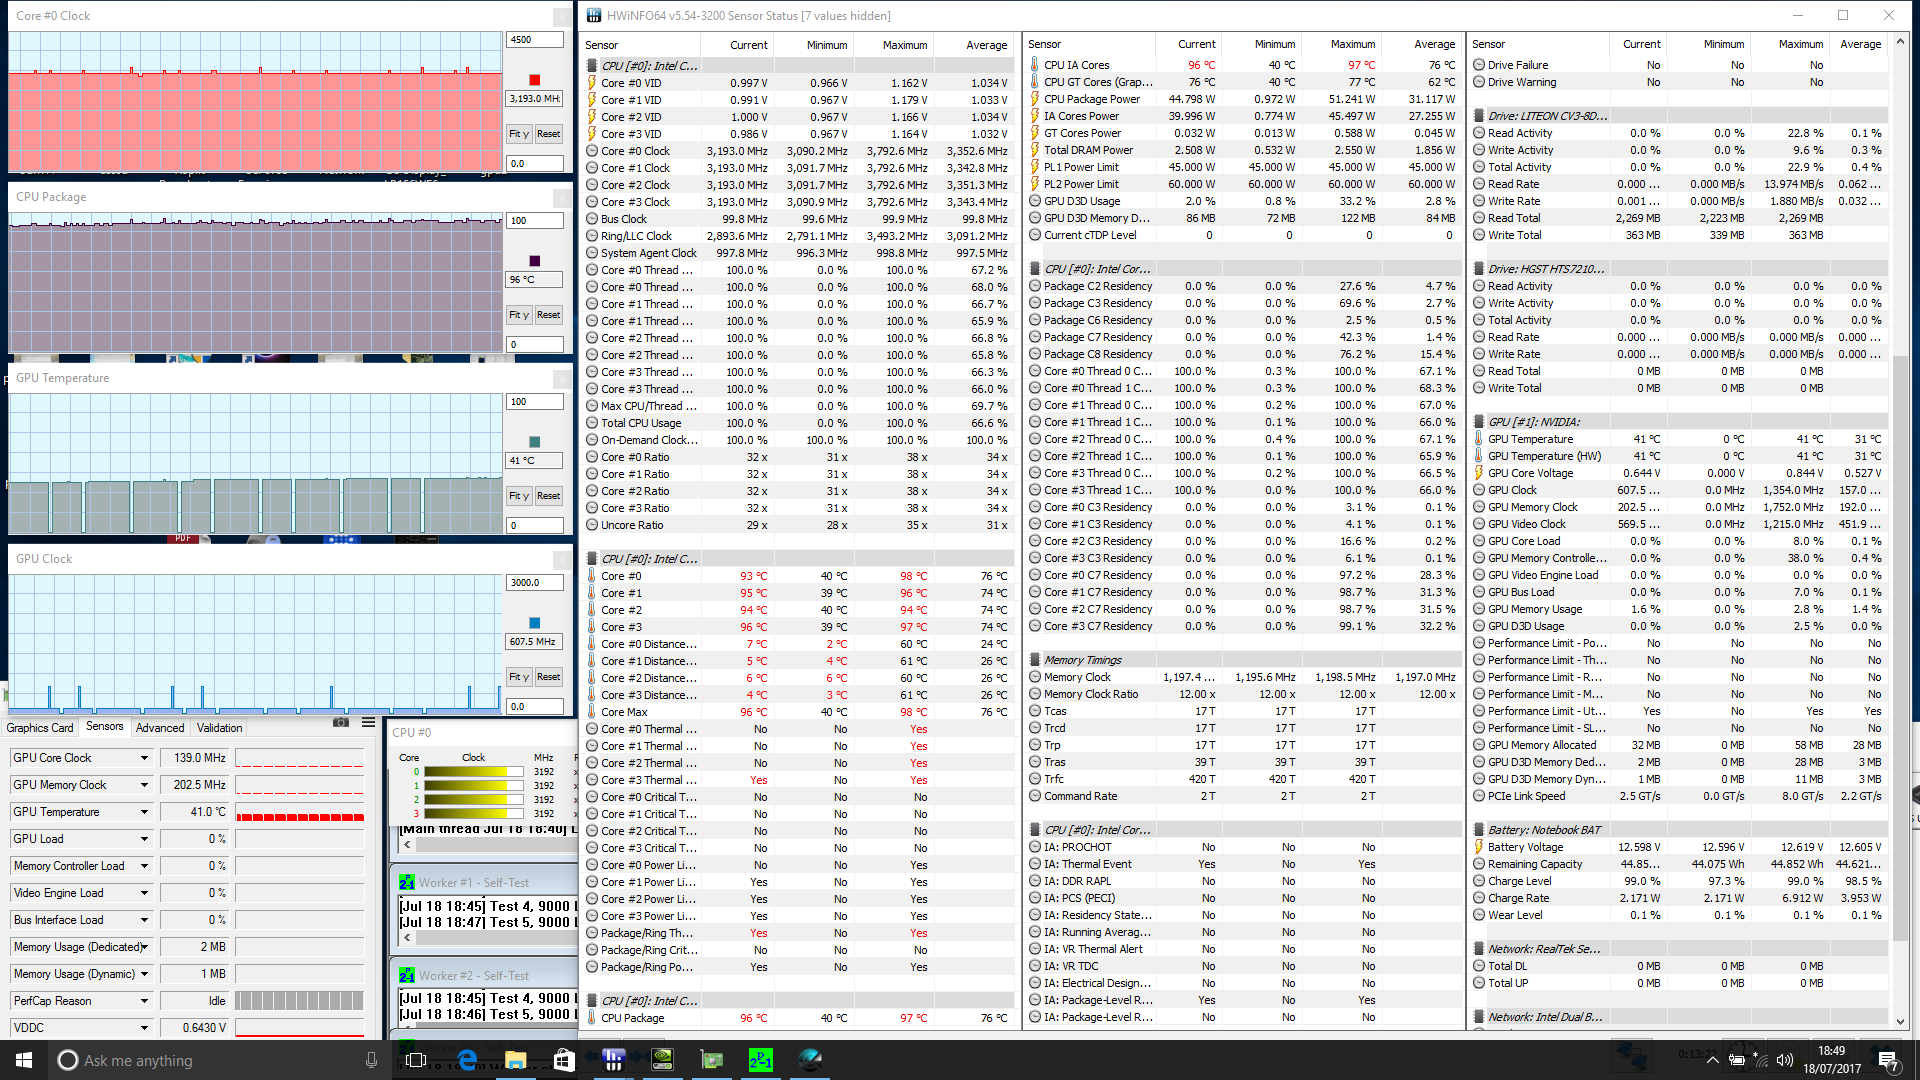Launch Microsoft Edge from the taskbar

tap(467, 1060)
